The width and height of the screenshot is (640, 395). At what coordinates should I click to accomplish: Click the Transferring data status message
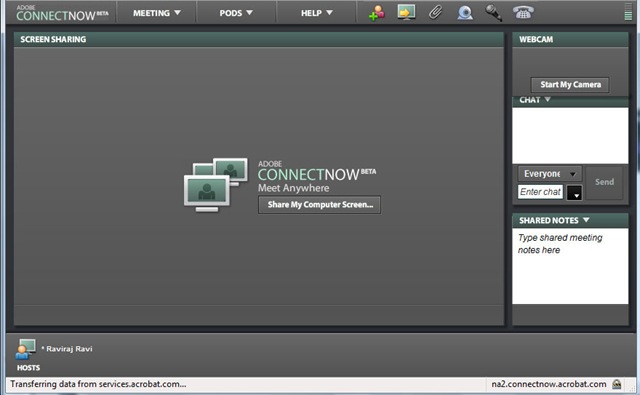(98, 384)
